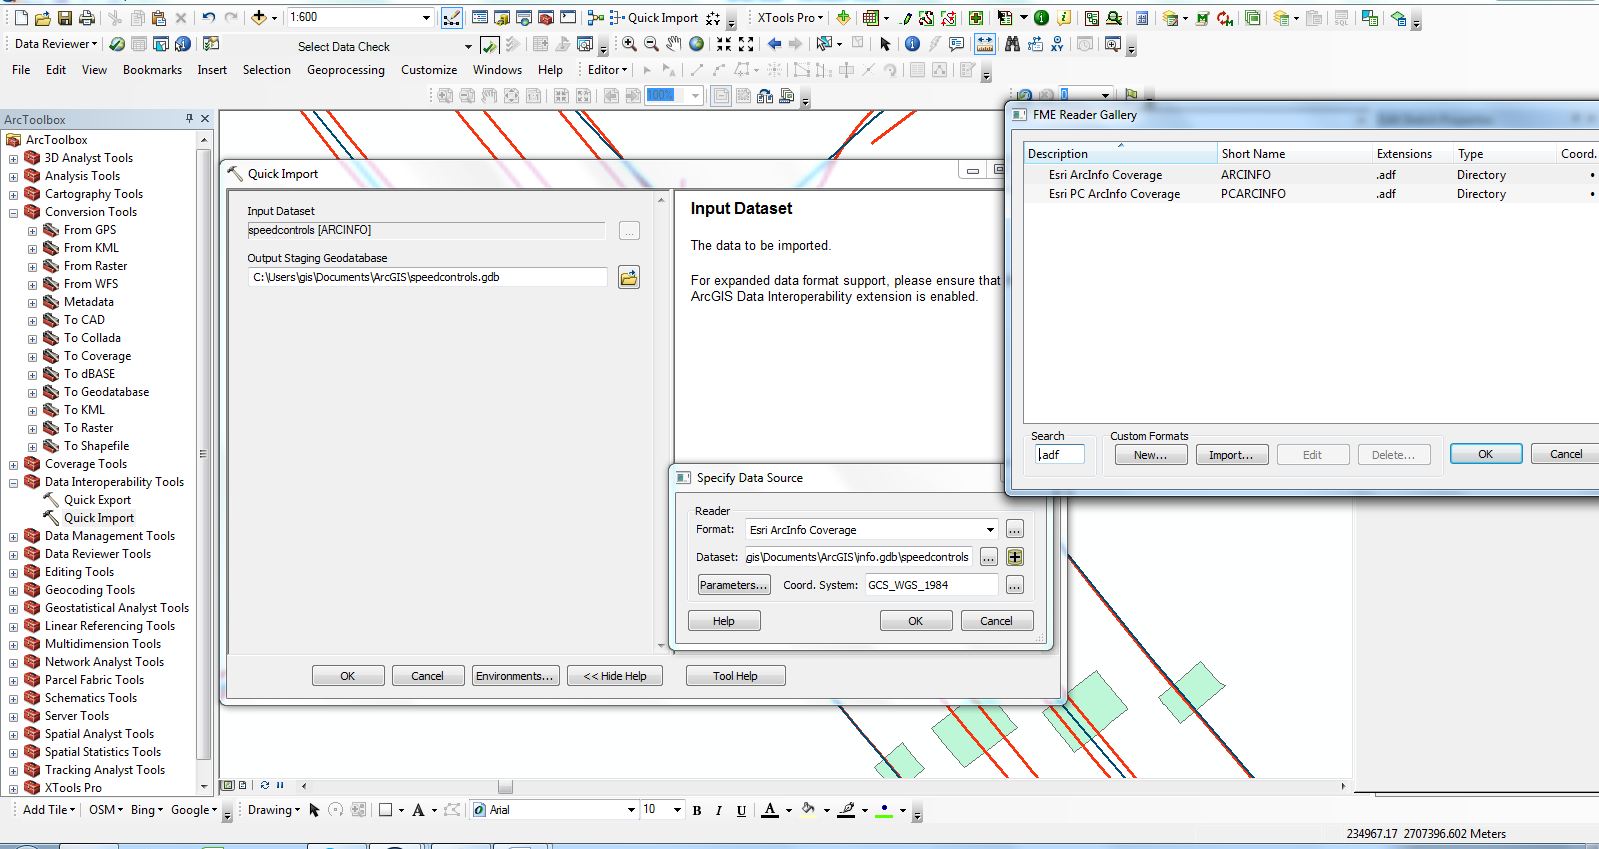Open the Bookmarks menu
The image size is (1599, 849).
[x=152, y=70]
